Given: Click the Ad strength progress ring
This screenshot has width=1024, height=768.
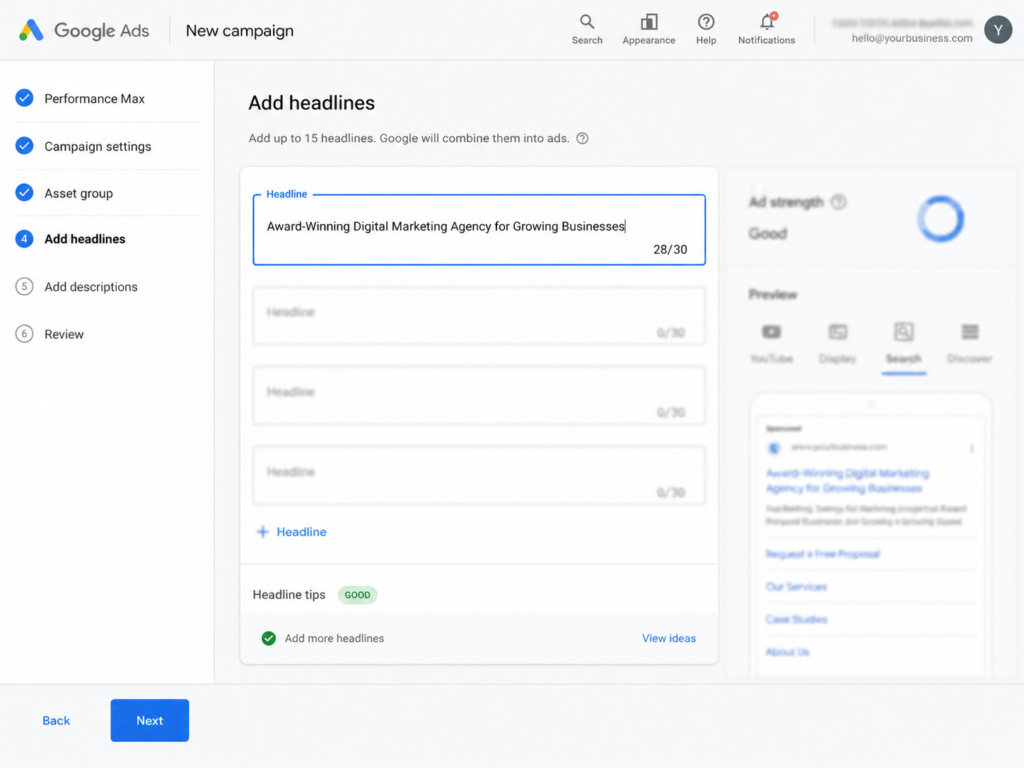Looking at the screenshot, I should coord(940,219).
